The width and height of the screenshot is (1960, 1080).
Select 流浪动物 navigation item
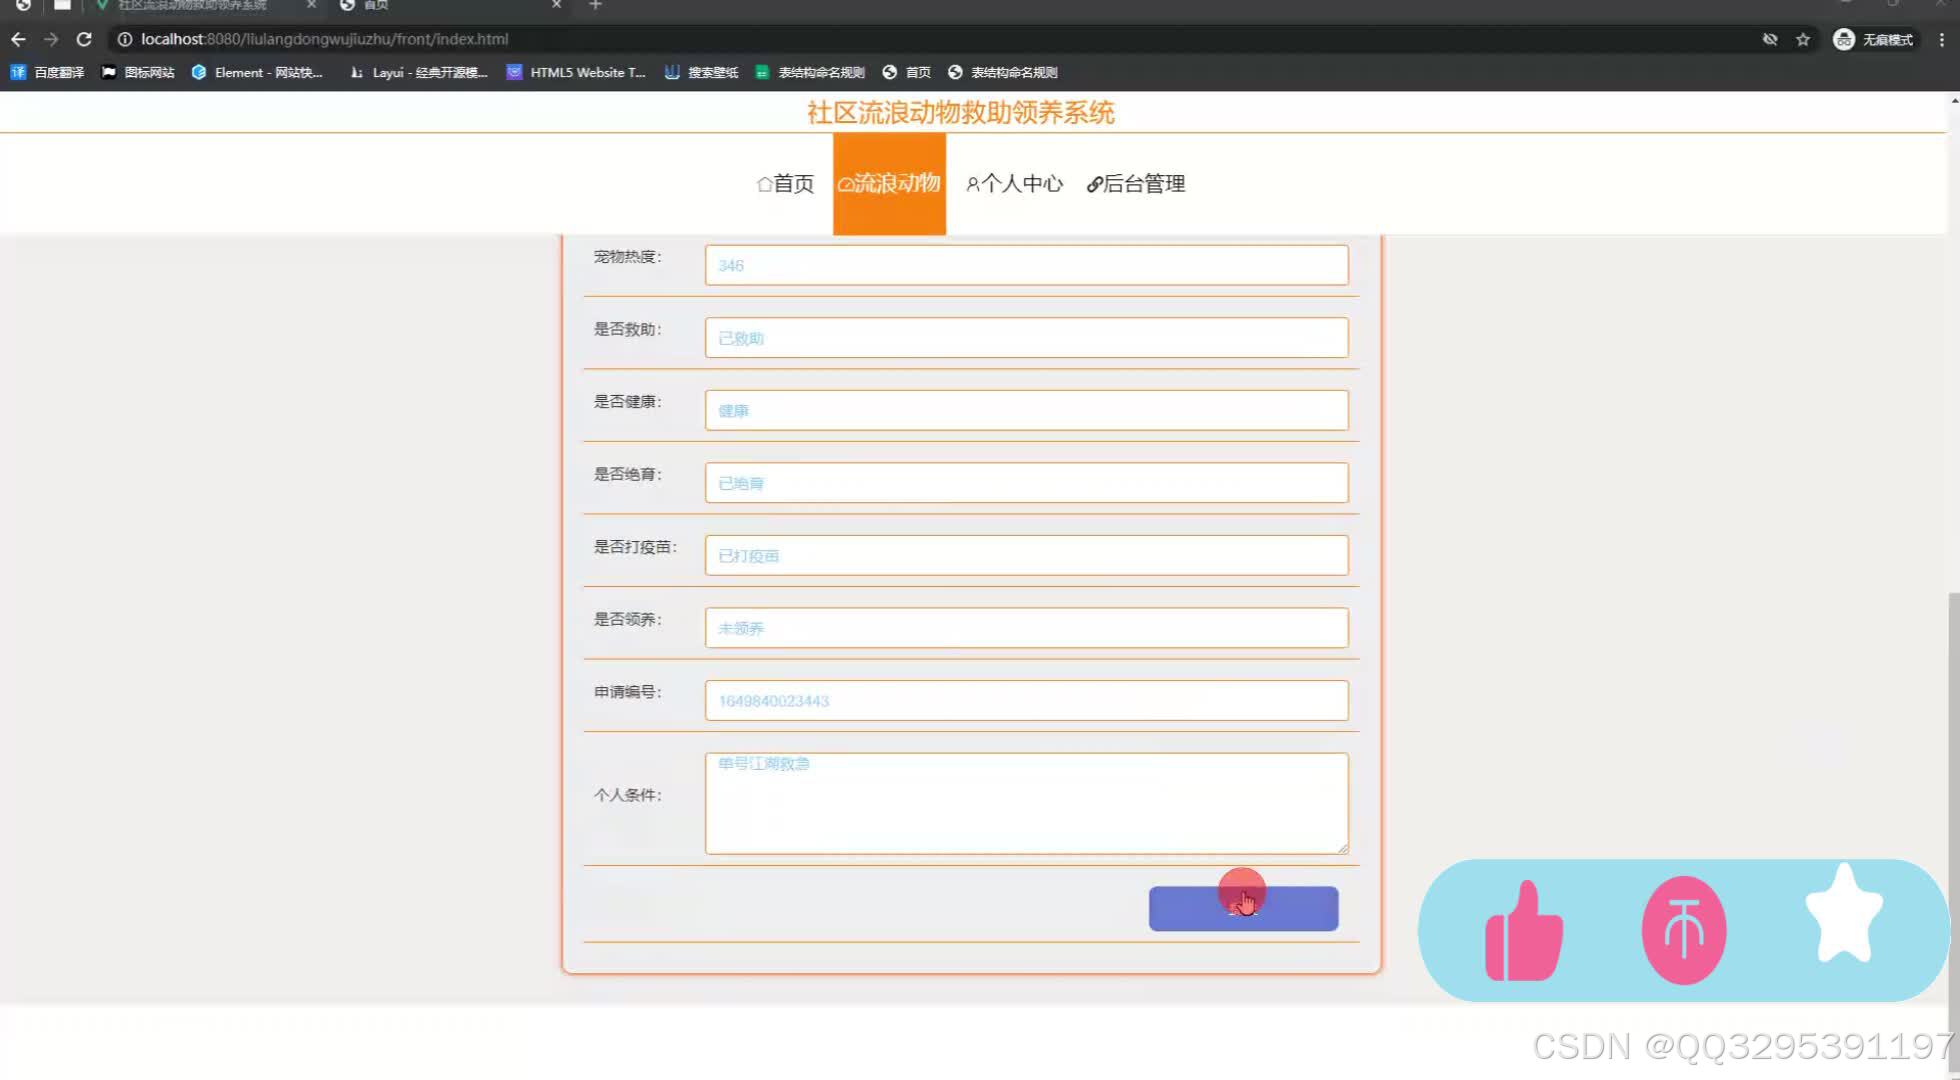(x=889, y=184)
